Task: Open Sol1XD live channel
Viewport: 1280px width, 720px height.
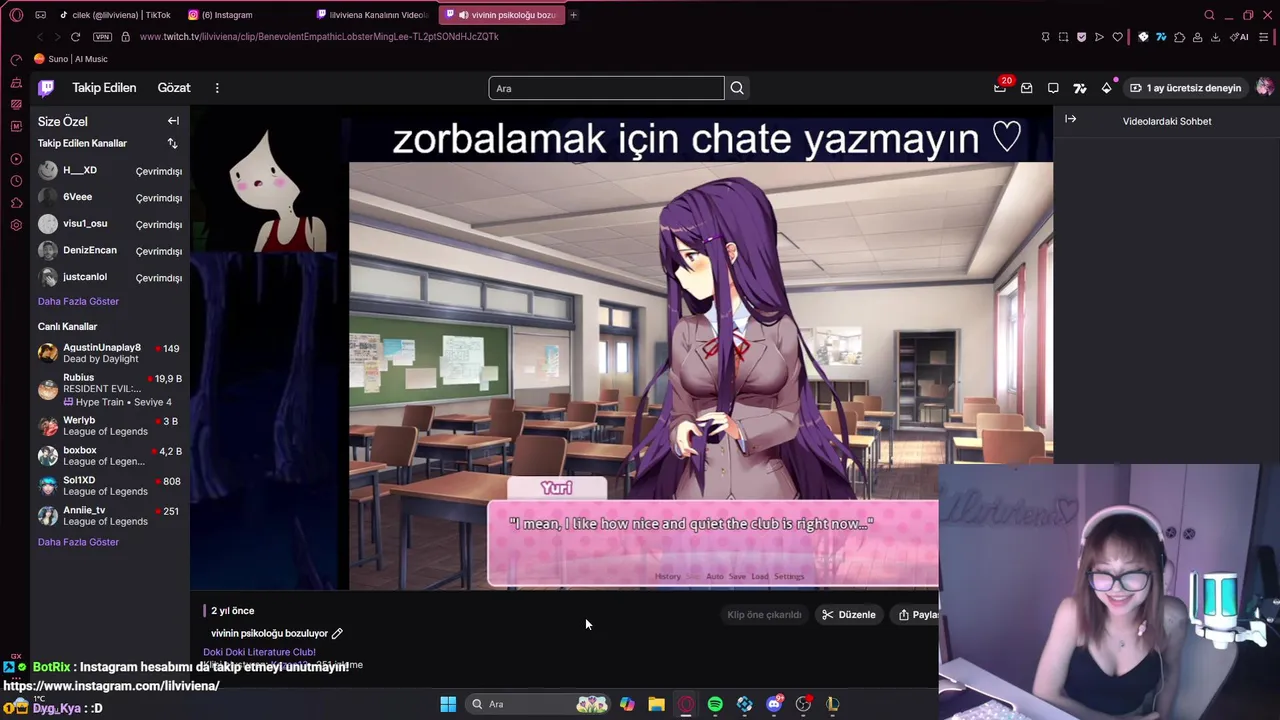Action: click(110, 486)
